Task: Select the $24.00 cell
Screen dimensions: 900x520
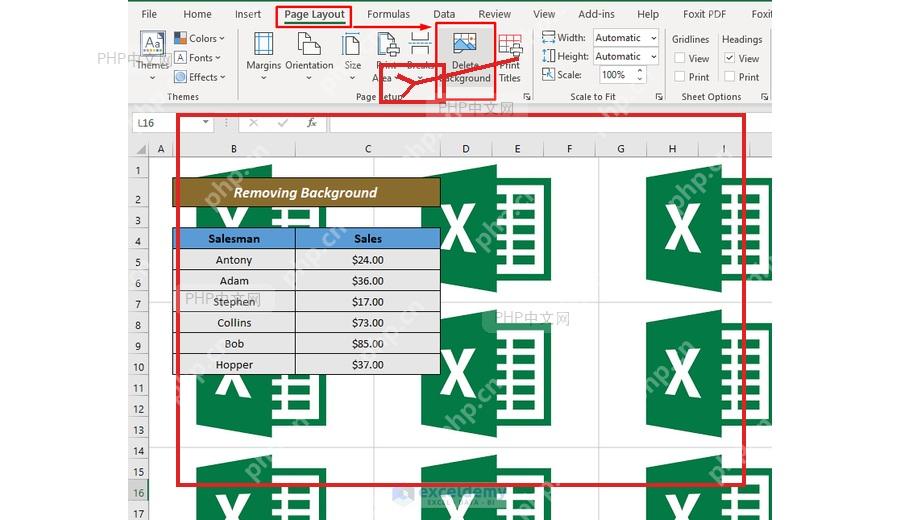Action: [x=368, y=259]
